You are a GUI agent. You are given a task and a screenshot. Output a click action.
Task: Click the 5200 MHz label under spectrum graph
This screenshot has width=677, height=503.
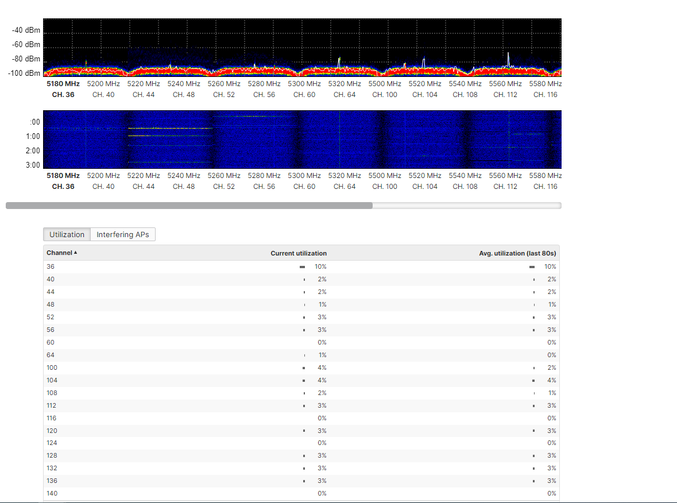point(103,84)
